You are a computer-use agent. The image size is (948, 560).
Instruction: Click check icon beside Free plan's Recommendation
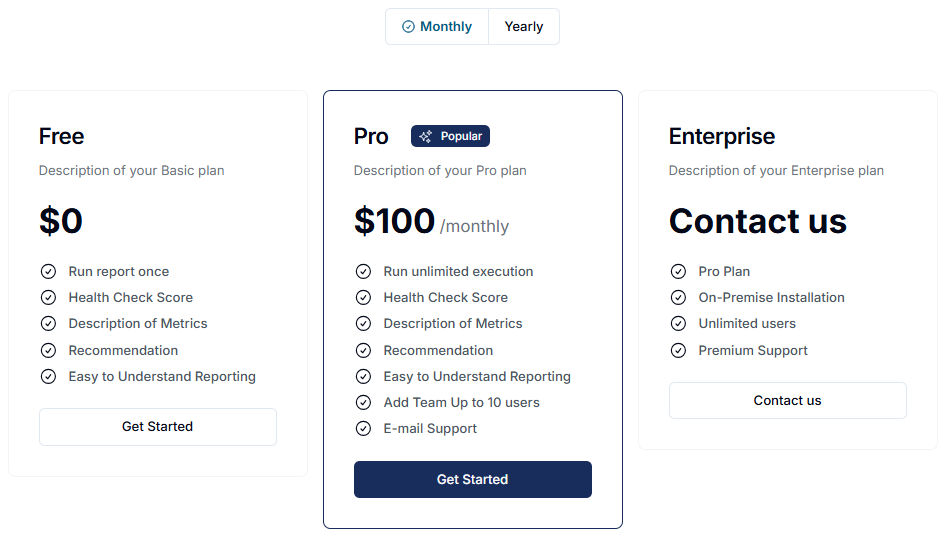click(x=48, y=351)
